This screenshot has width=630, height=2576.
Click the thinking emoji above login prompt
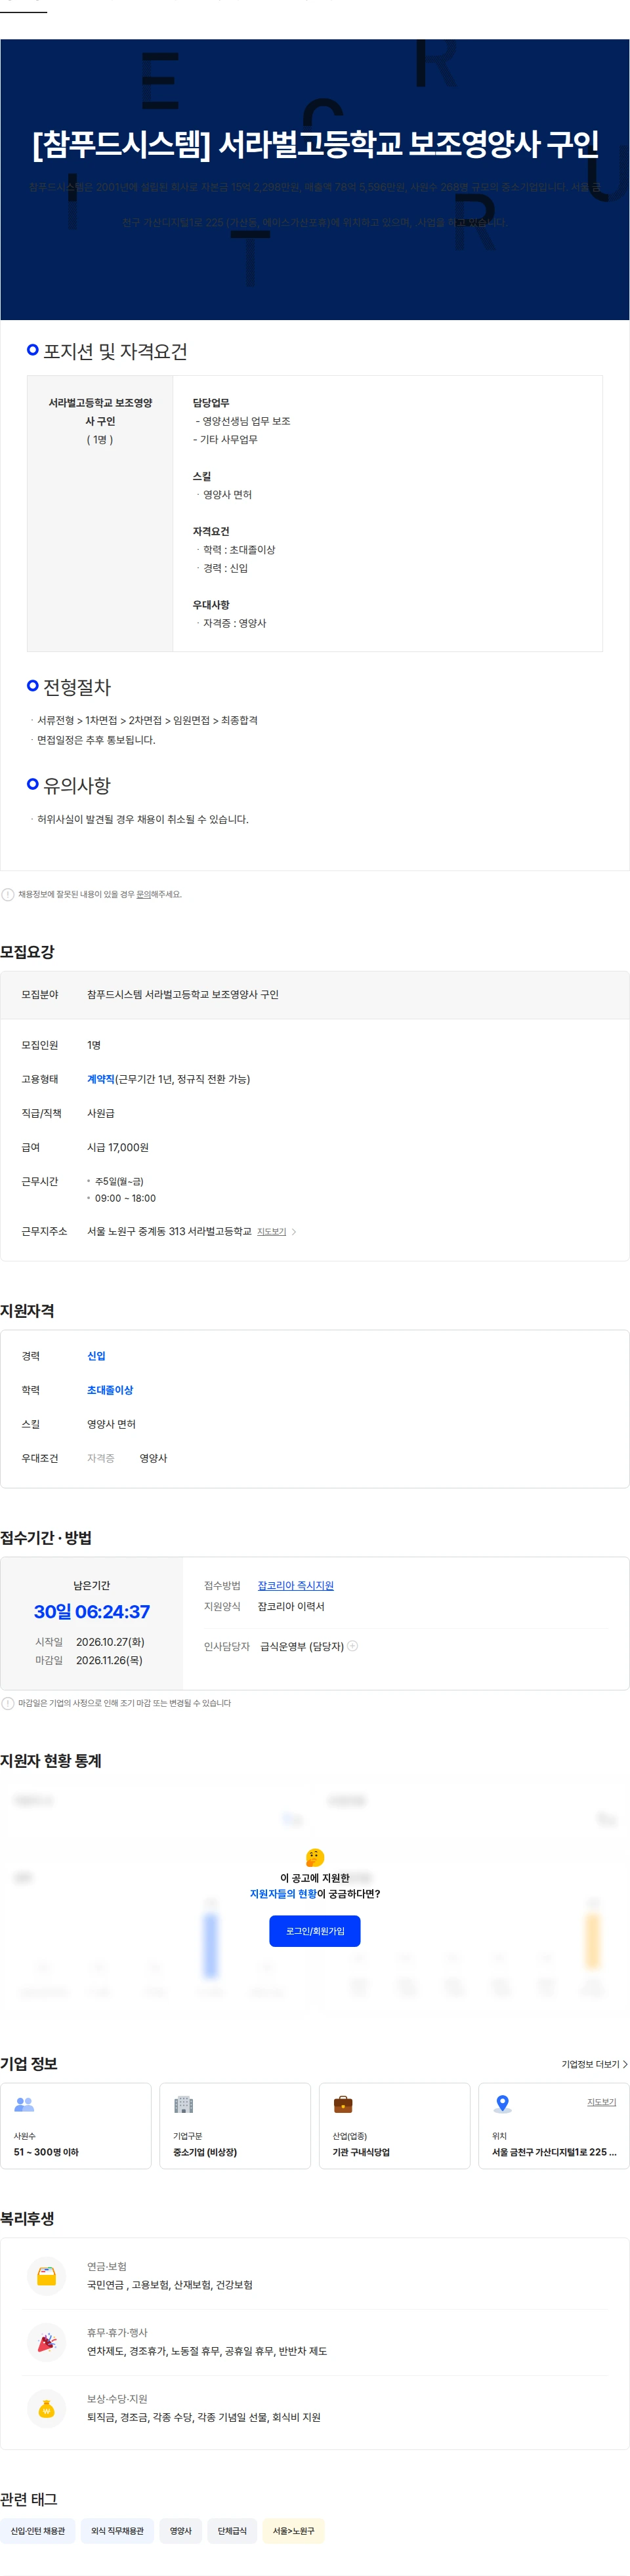click(314, 1857)
